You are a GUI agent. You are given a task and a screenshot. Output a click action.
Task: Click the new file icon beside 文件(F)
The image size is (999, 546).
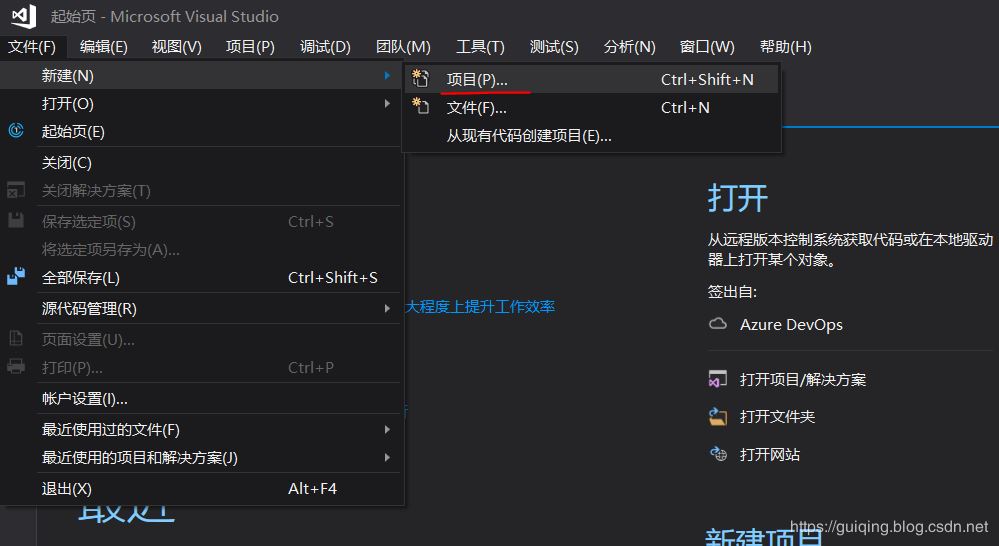(x=420, y=106)
